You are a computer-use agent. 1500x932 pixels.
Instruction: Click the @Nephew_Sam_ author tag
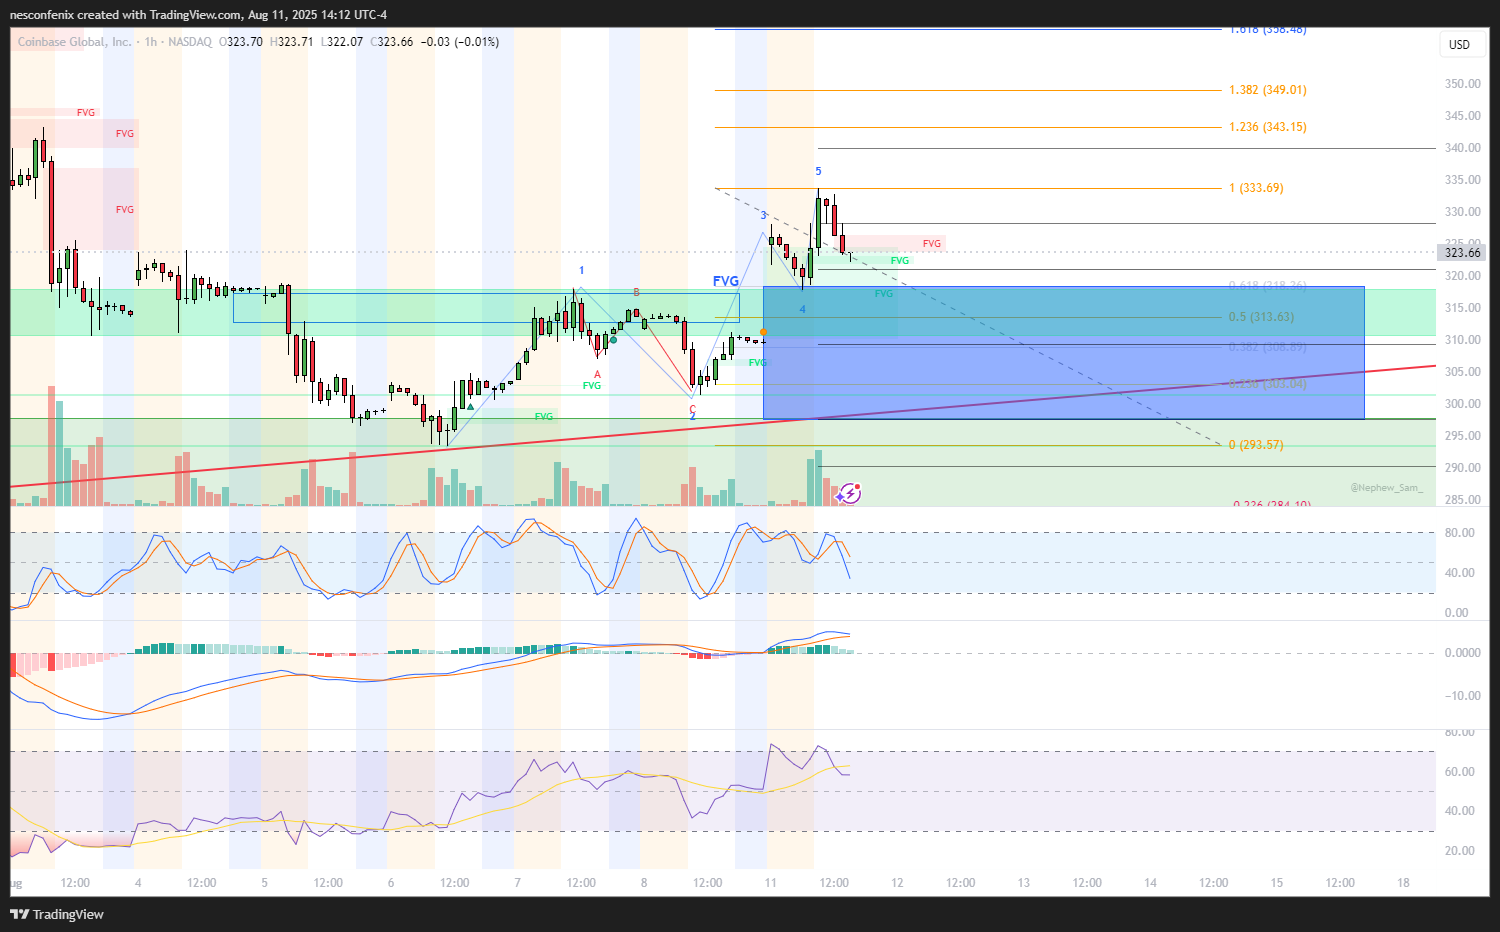pyautogui.click(x=1386, y=488)
